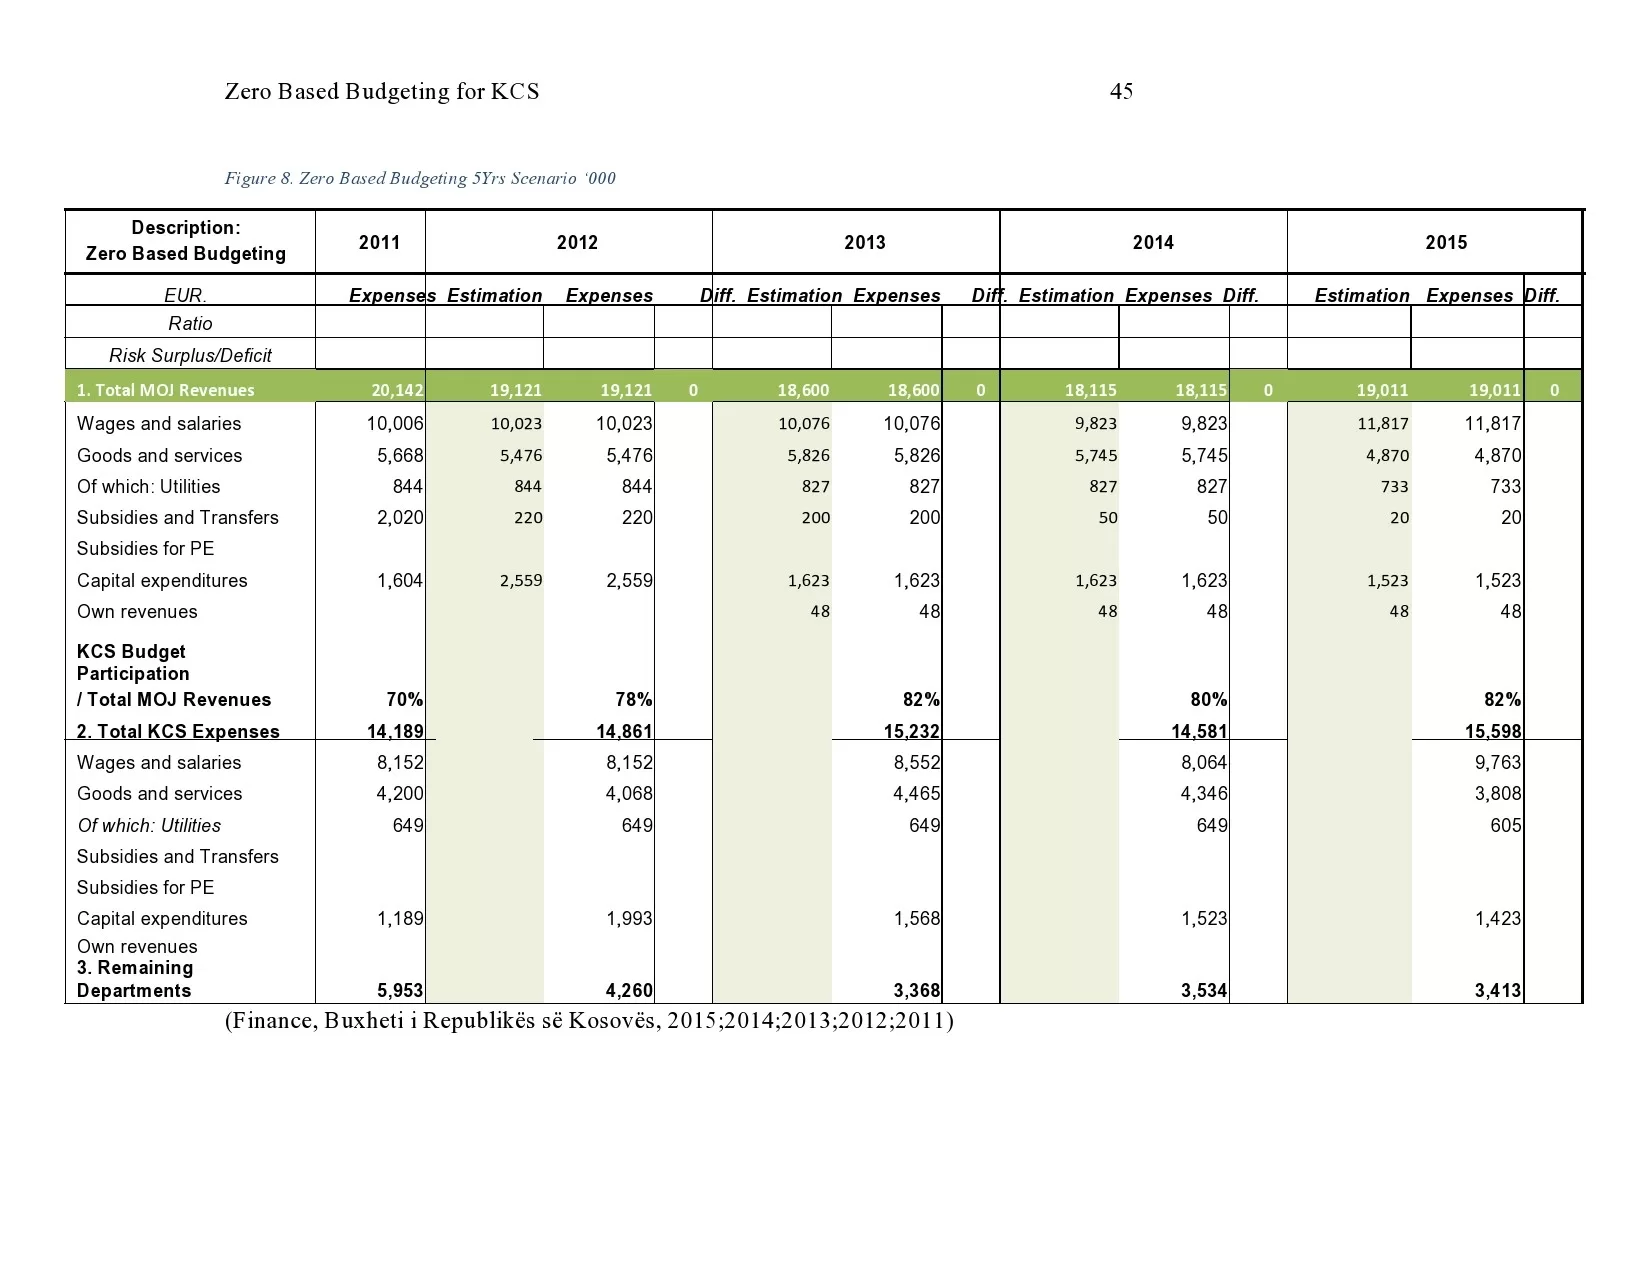Click the "2. Total KCS Expenses" label
Screen dimensions: 1650x1275
pyautogui.click(x=178, y=731)
